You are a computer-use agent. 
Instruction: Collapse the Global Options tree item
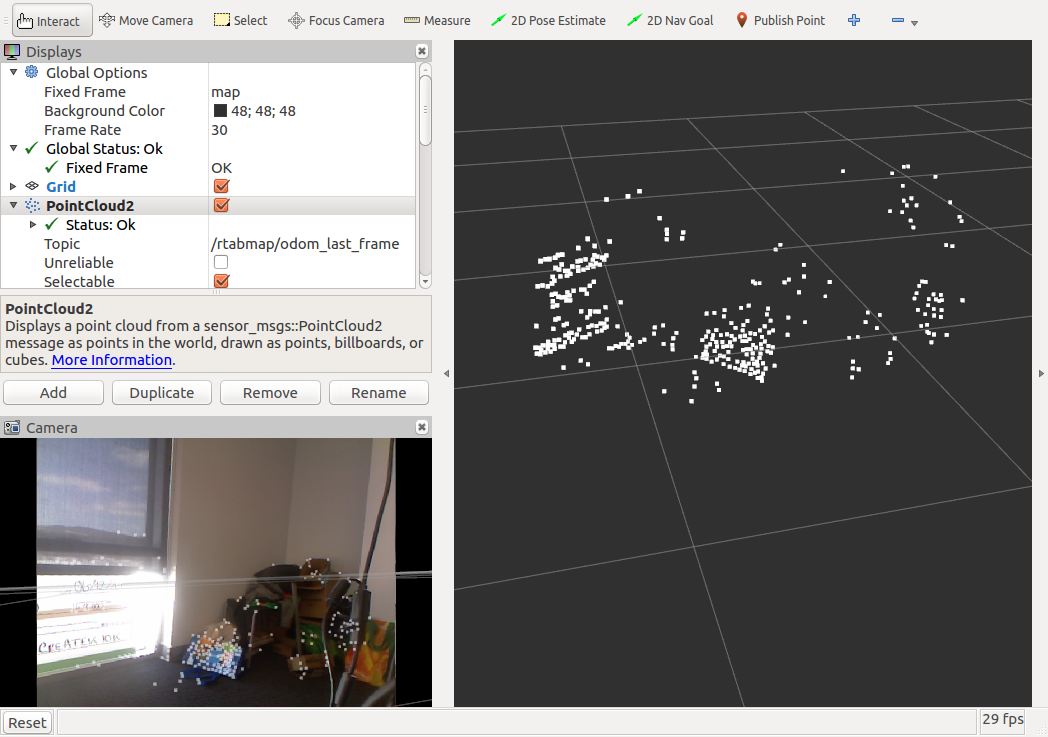13,73
